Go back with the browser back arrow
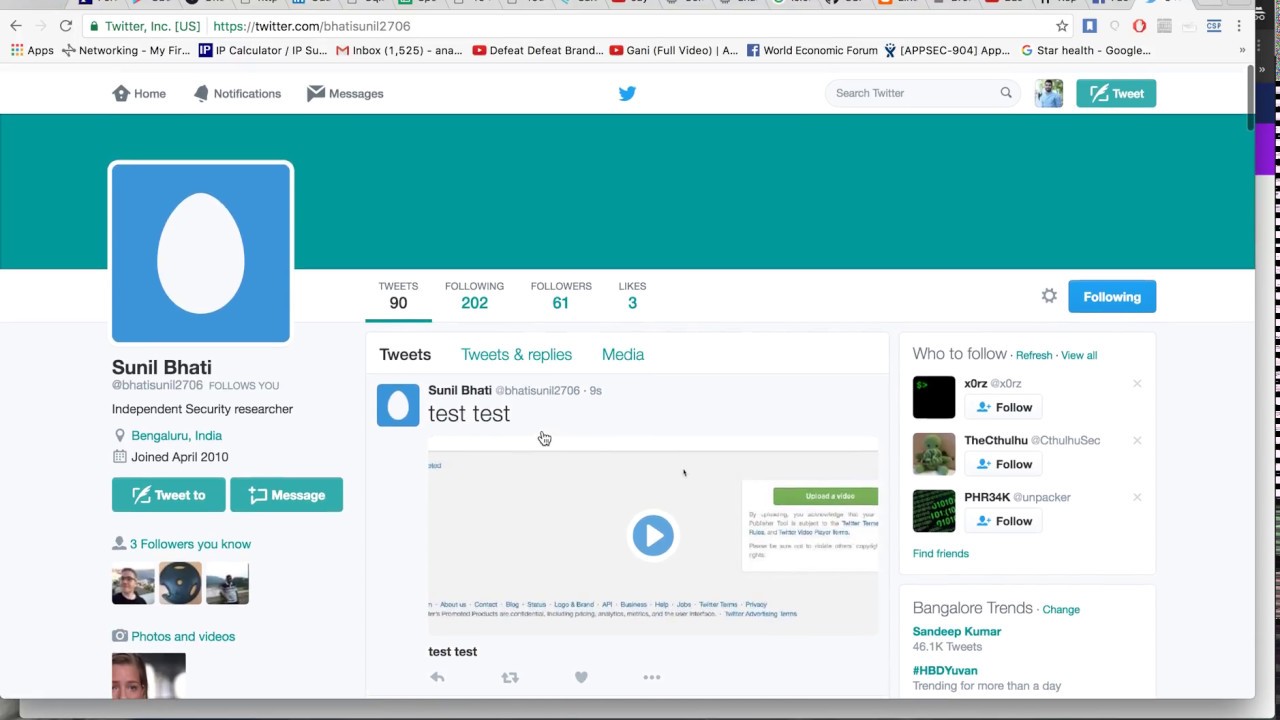The width and height of the screenshot is (1280, 720). [16, 26]
